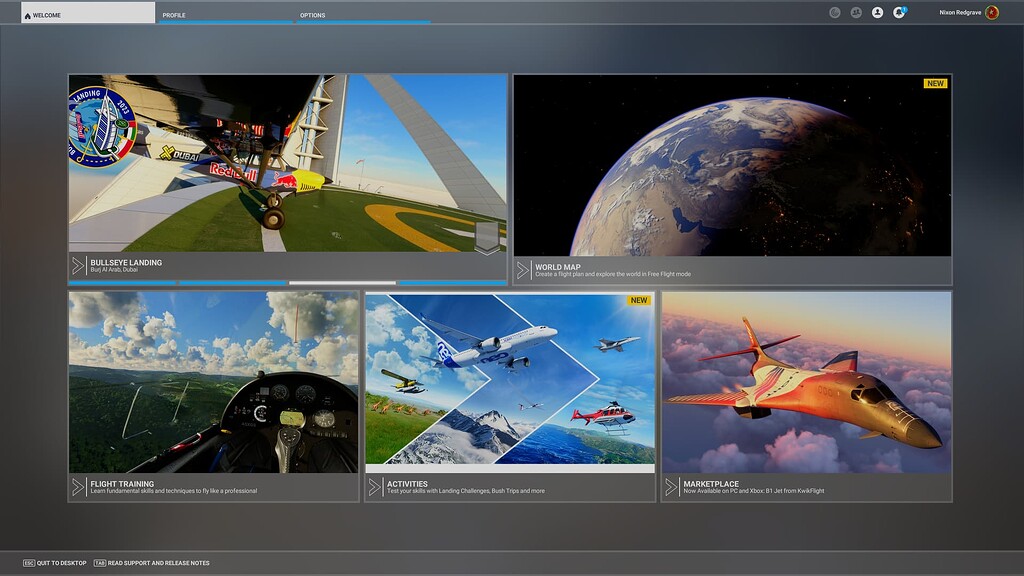1024x576 pixels.
Task: Click the home icon beside the Welcome tab
Action: click(x=29, y=14)
